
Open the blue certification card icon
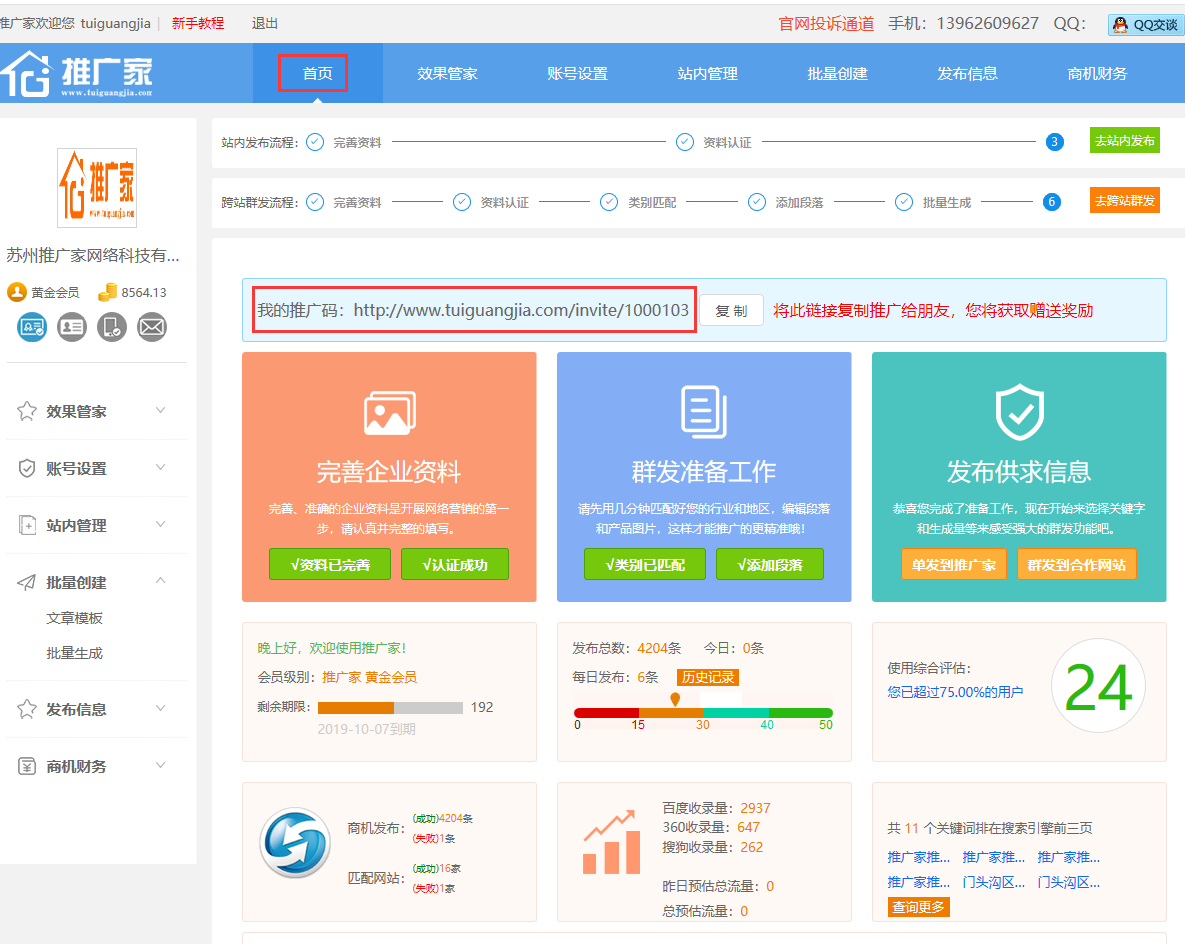click(x=32, y=327)
